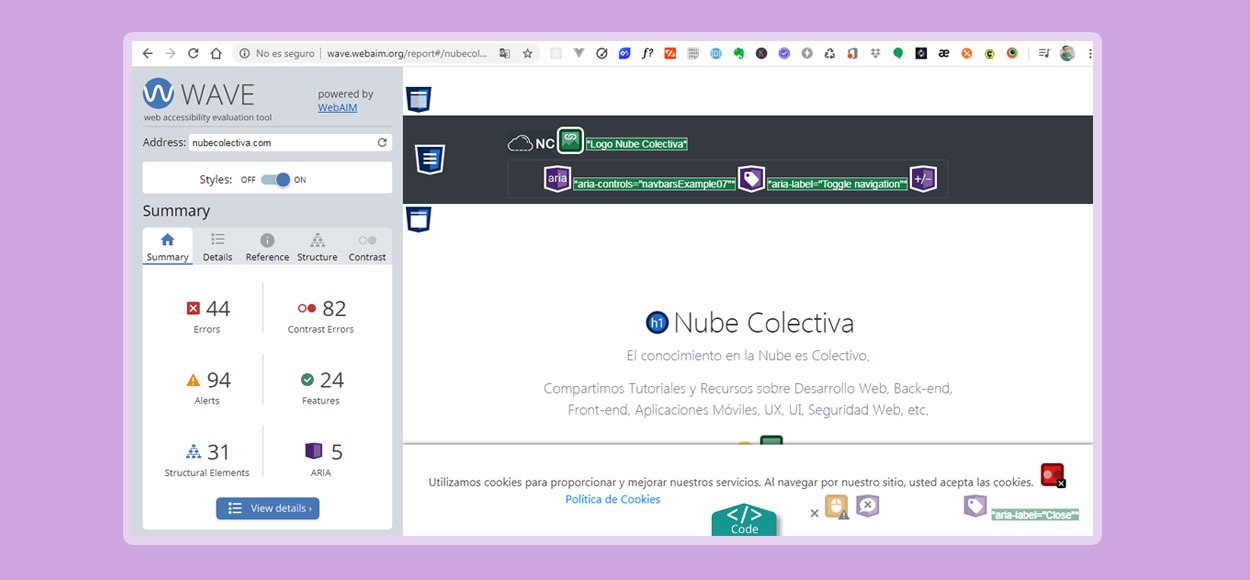
Task: Switch to the Details tab
Action: [x=217, y=247]
